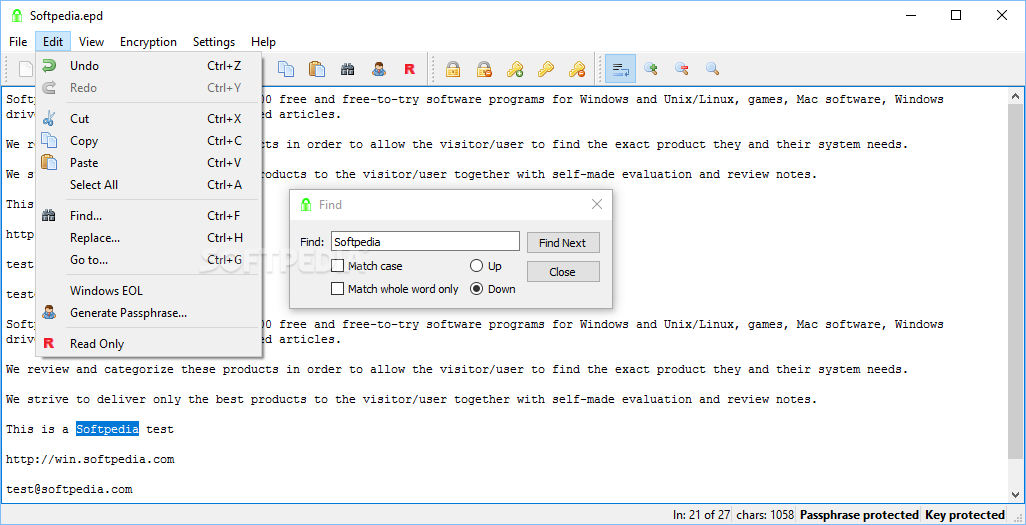The height and width of the screenshot is (525, 1026).
Task: Select the Up search direction radio button
Action: [x=476, y=266]
